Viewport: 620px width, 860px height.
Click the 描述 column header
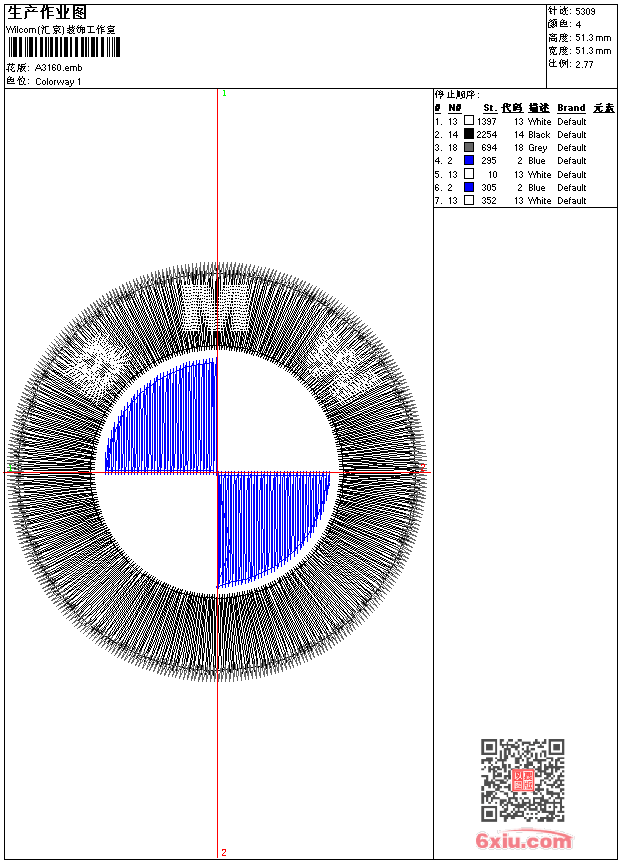tap(539, 108)
